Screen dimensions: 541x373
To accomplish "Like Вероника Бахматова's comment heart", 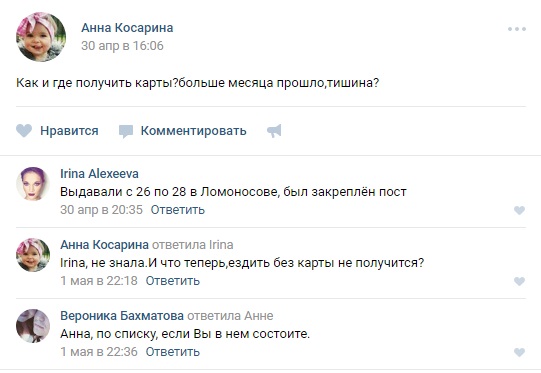I will point(519,352).
